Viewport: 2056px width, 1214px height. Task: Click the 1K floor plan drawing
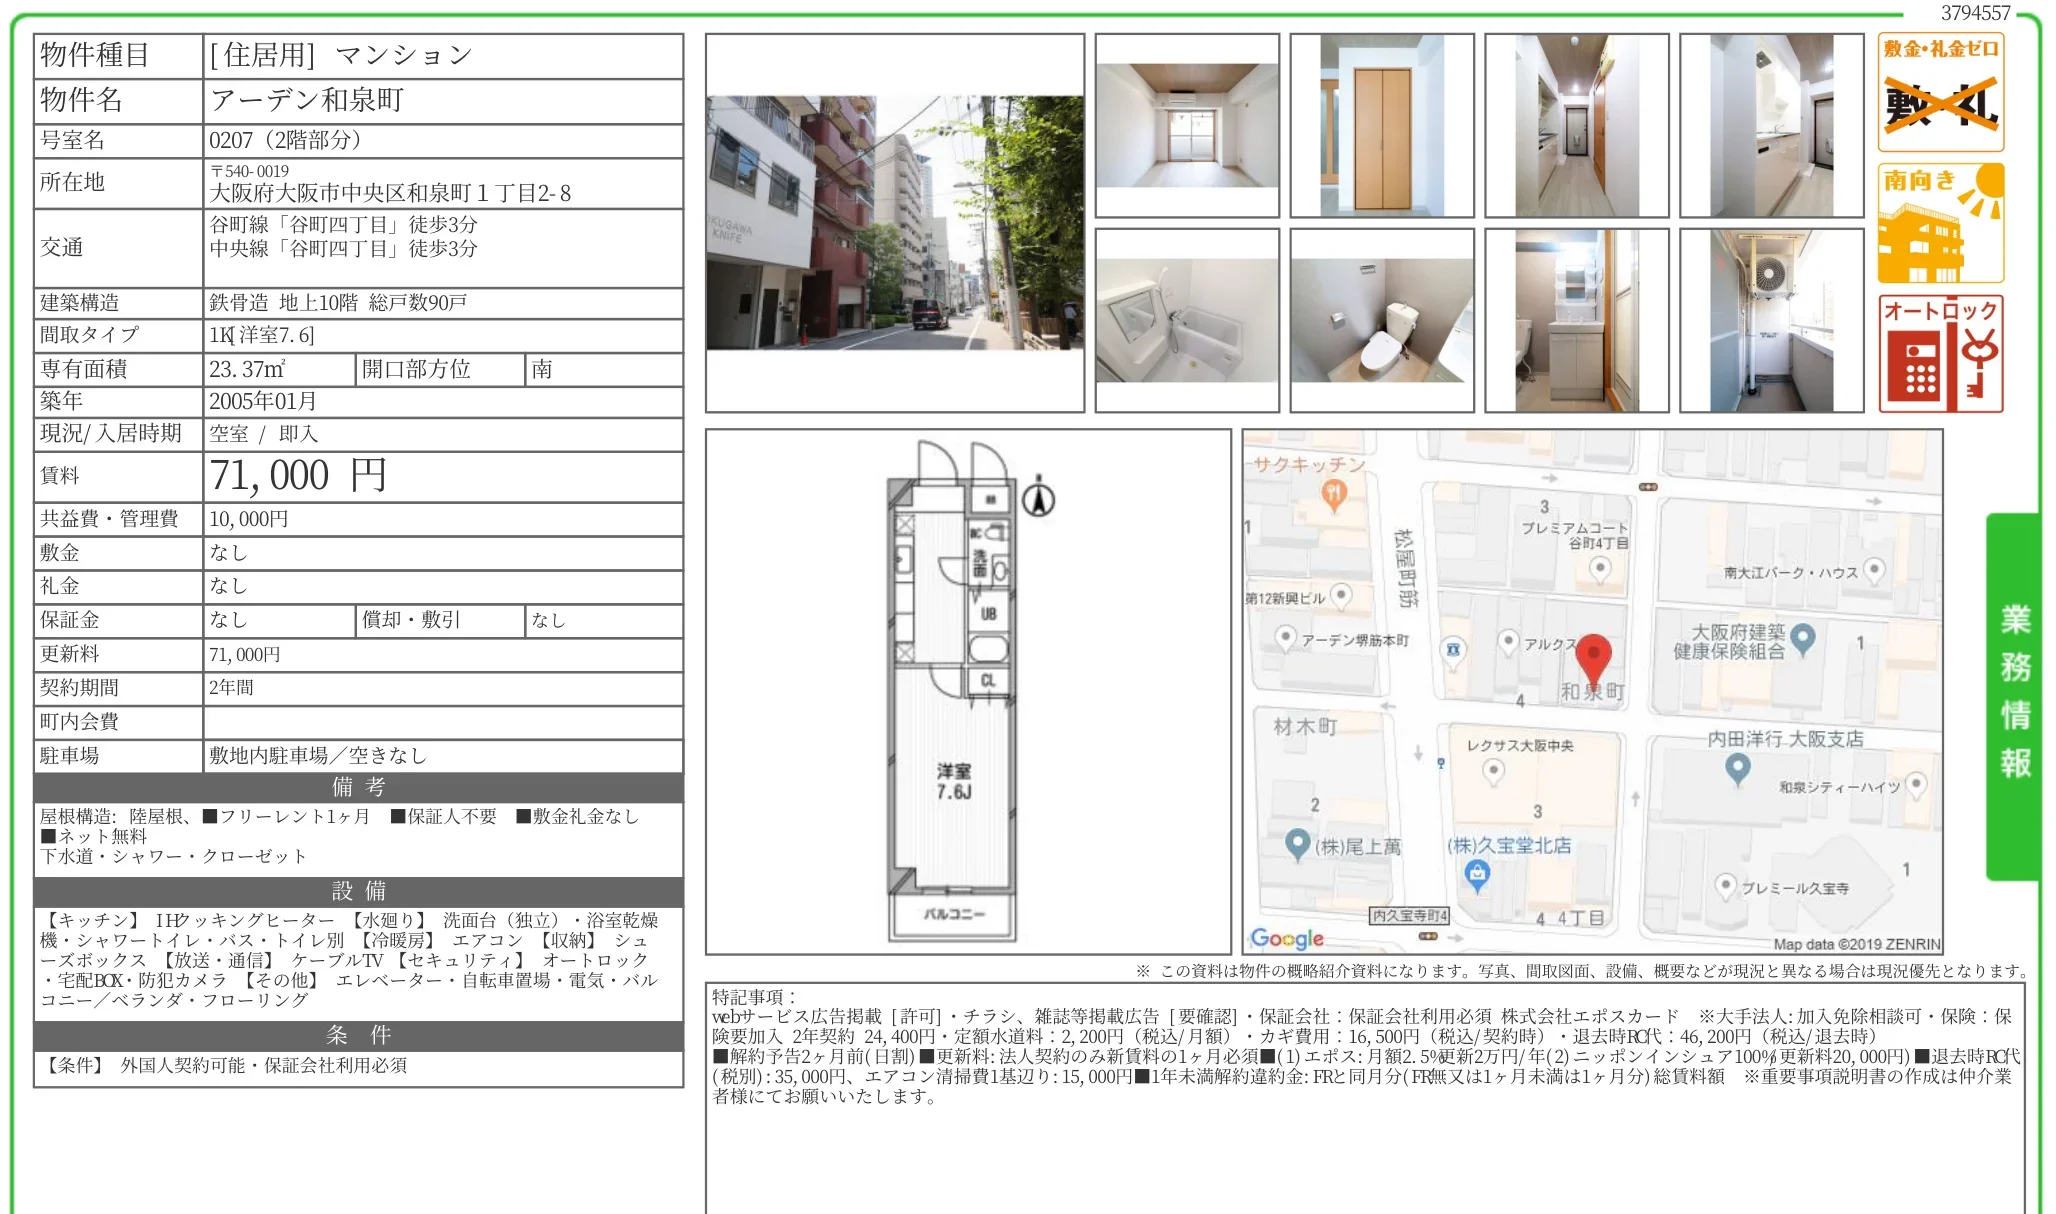[968, 691]
